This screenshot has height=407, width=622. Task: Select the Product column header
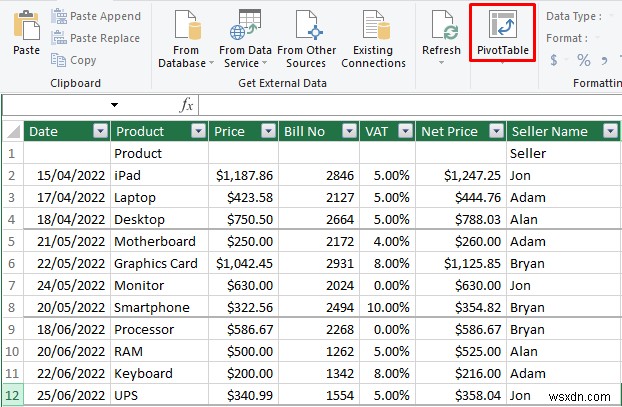159,131
